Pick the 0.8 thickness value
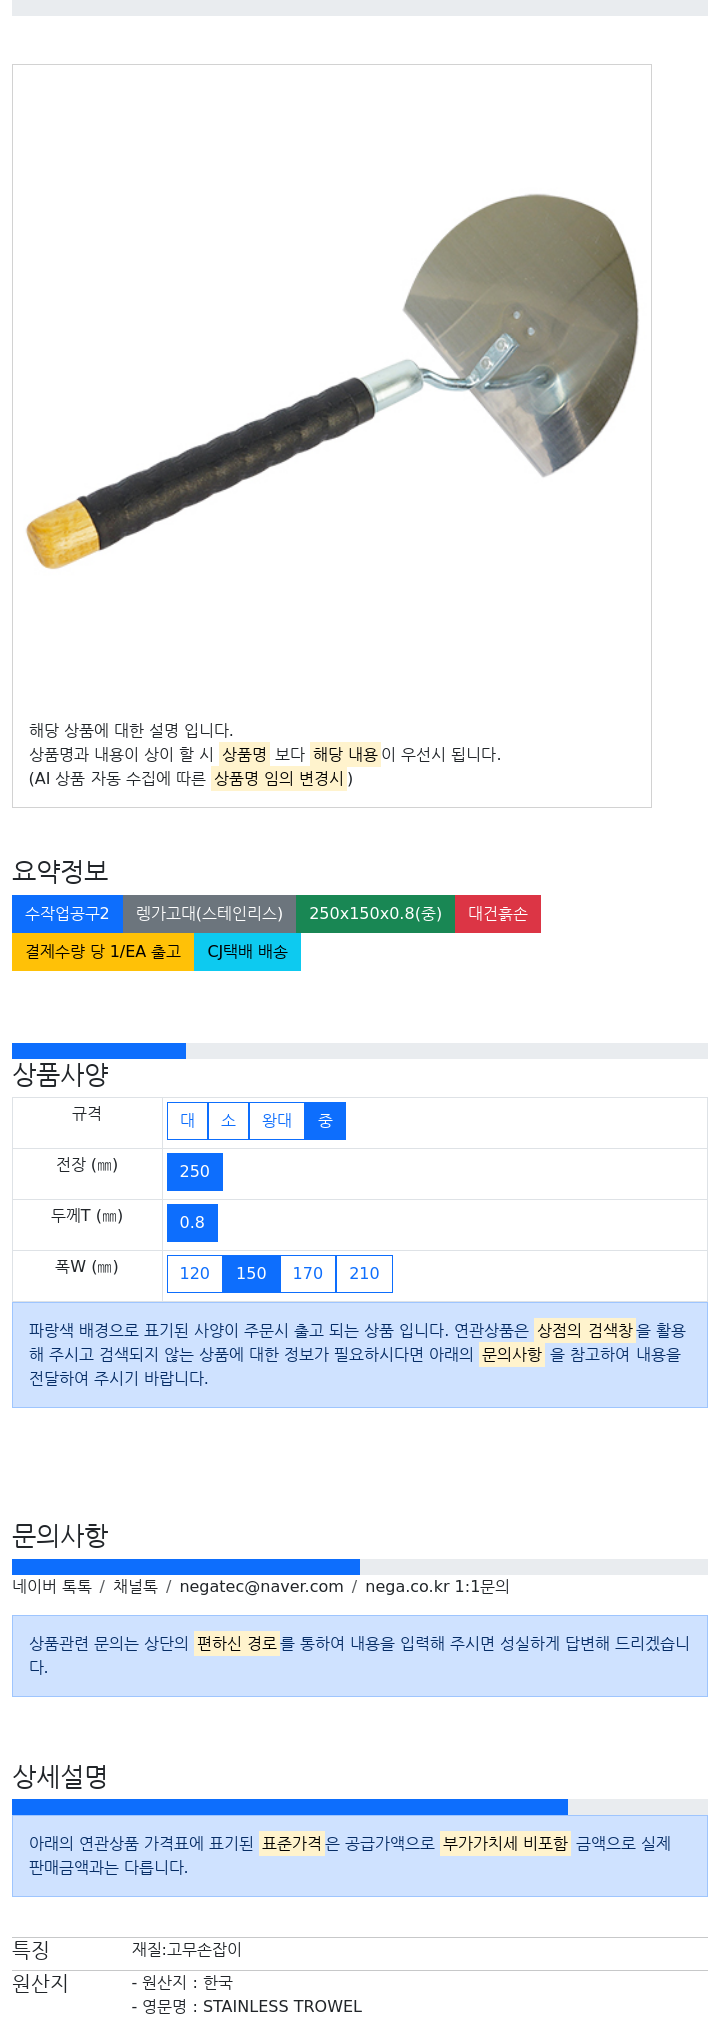Viewport: 720px width, 2019px height. 192,1223
